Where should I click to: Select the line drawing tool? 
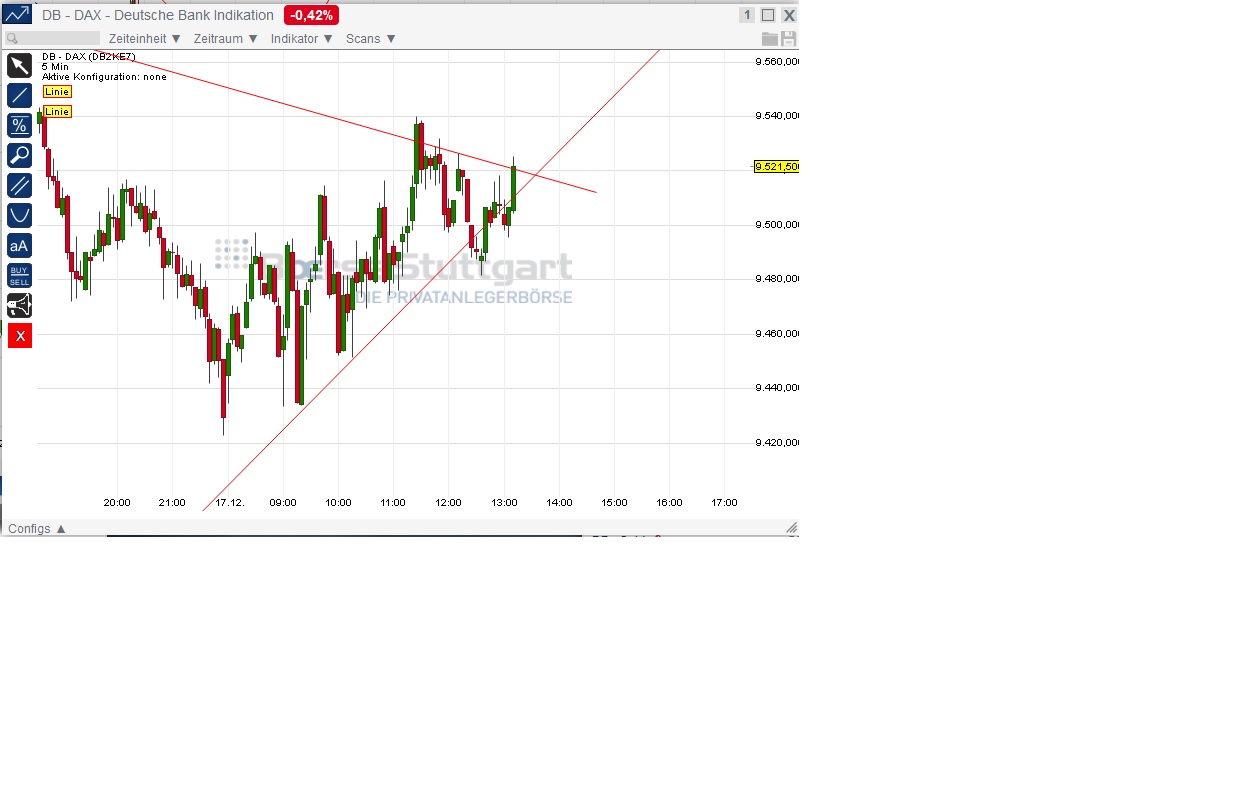[x=19, y=95]
